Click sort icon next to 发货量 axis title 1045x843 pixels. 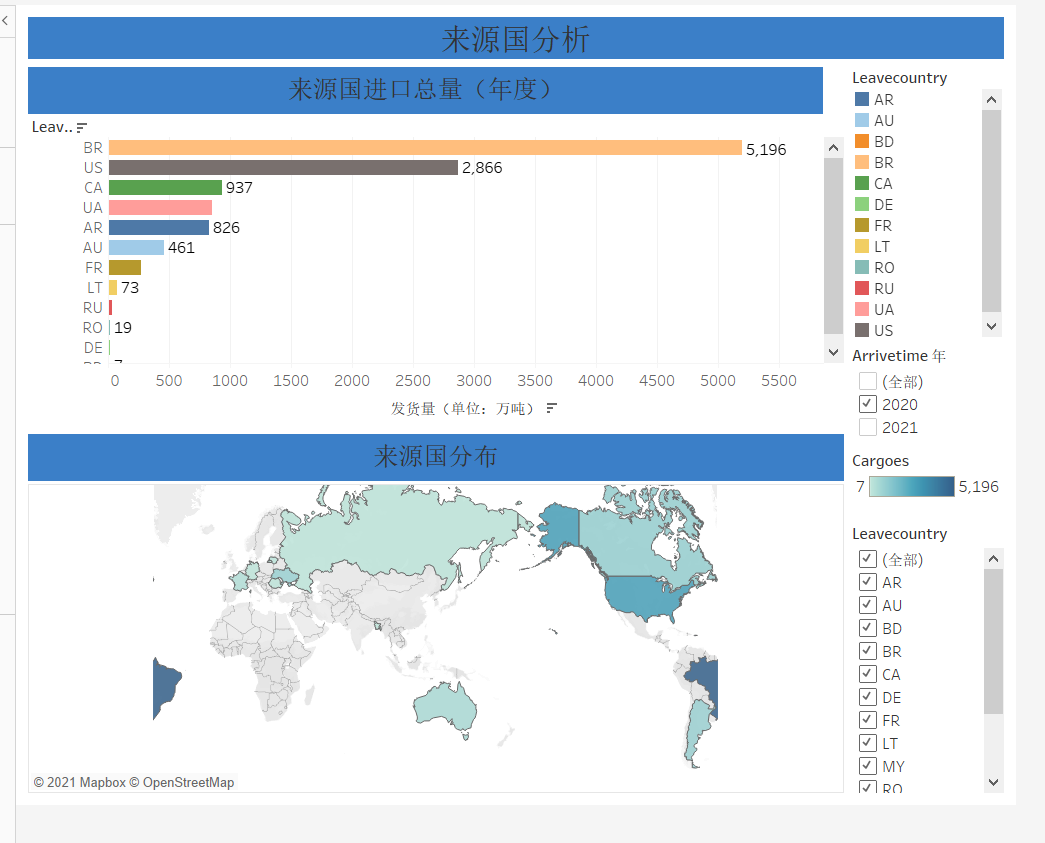click(552, 408)
